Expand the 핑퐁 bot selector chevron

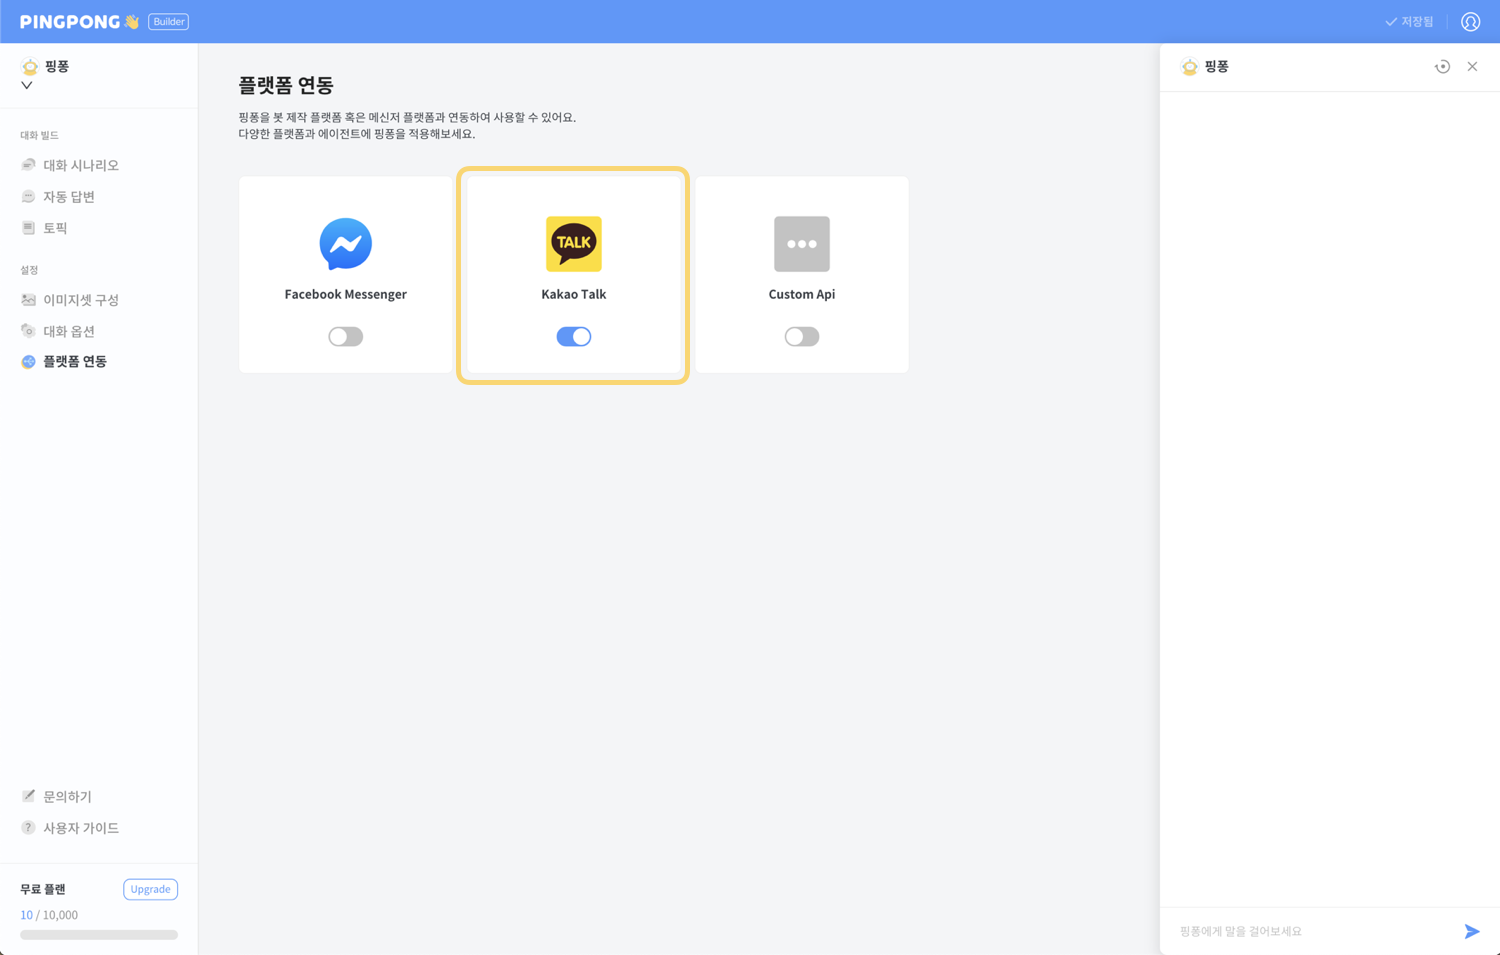click(x=27, y=86)
